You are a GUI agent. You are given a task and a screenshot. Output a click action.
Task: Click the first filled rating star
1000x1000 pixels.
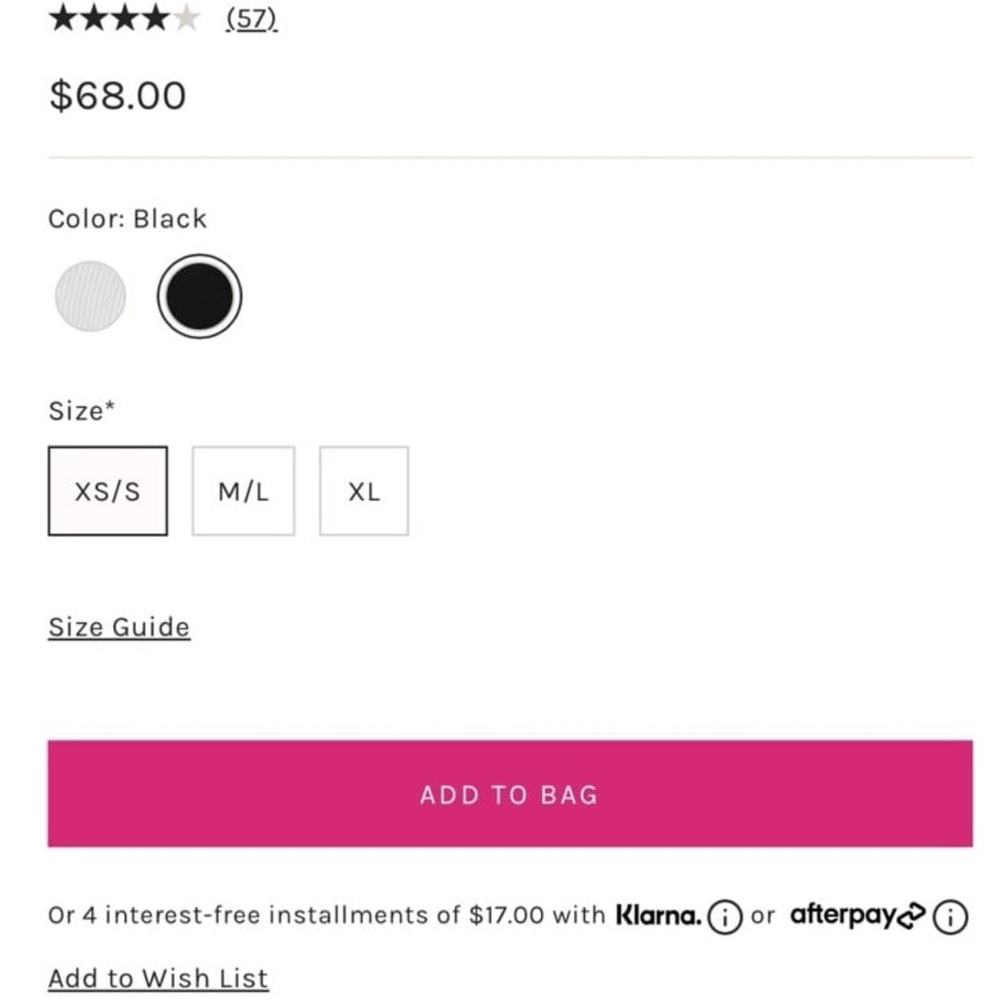pos(62,17)
